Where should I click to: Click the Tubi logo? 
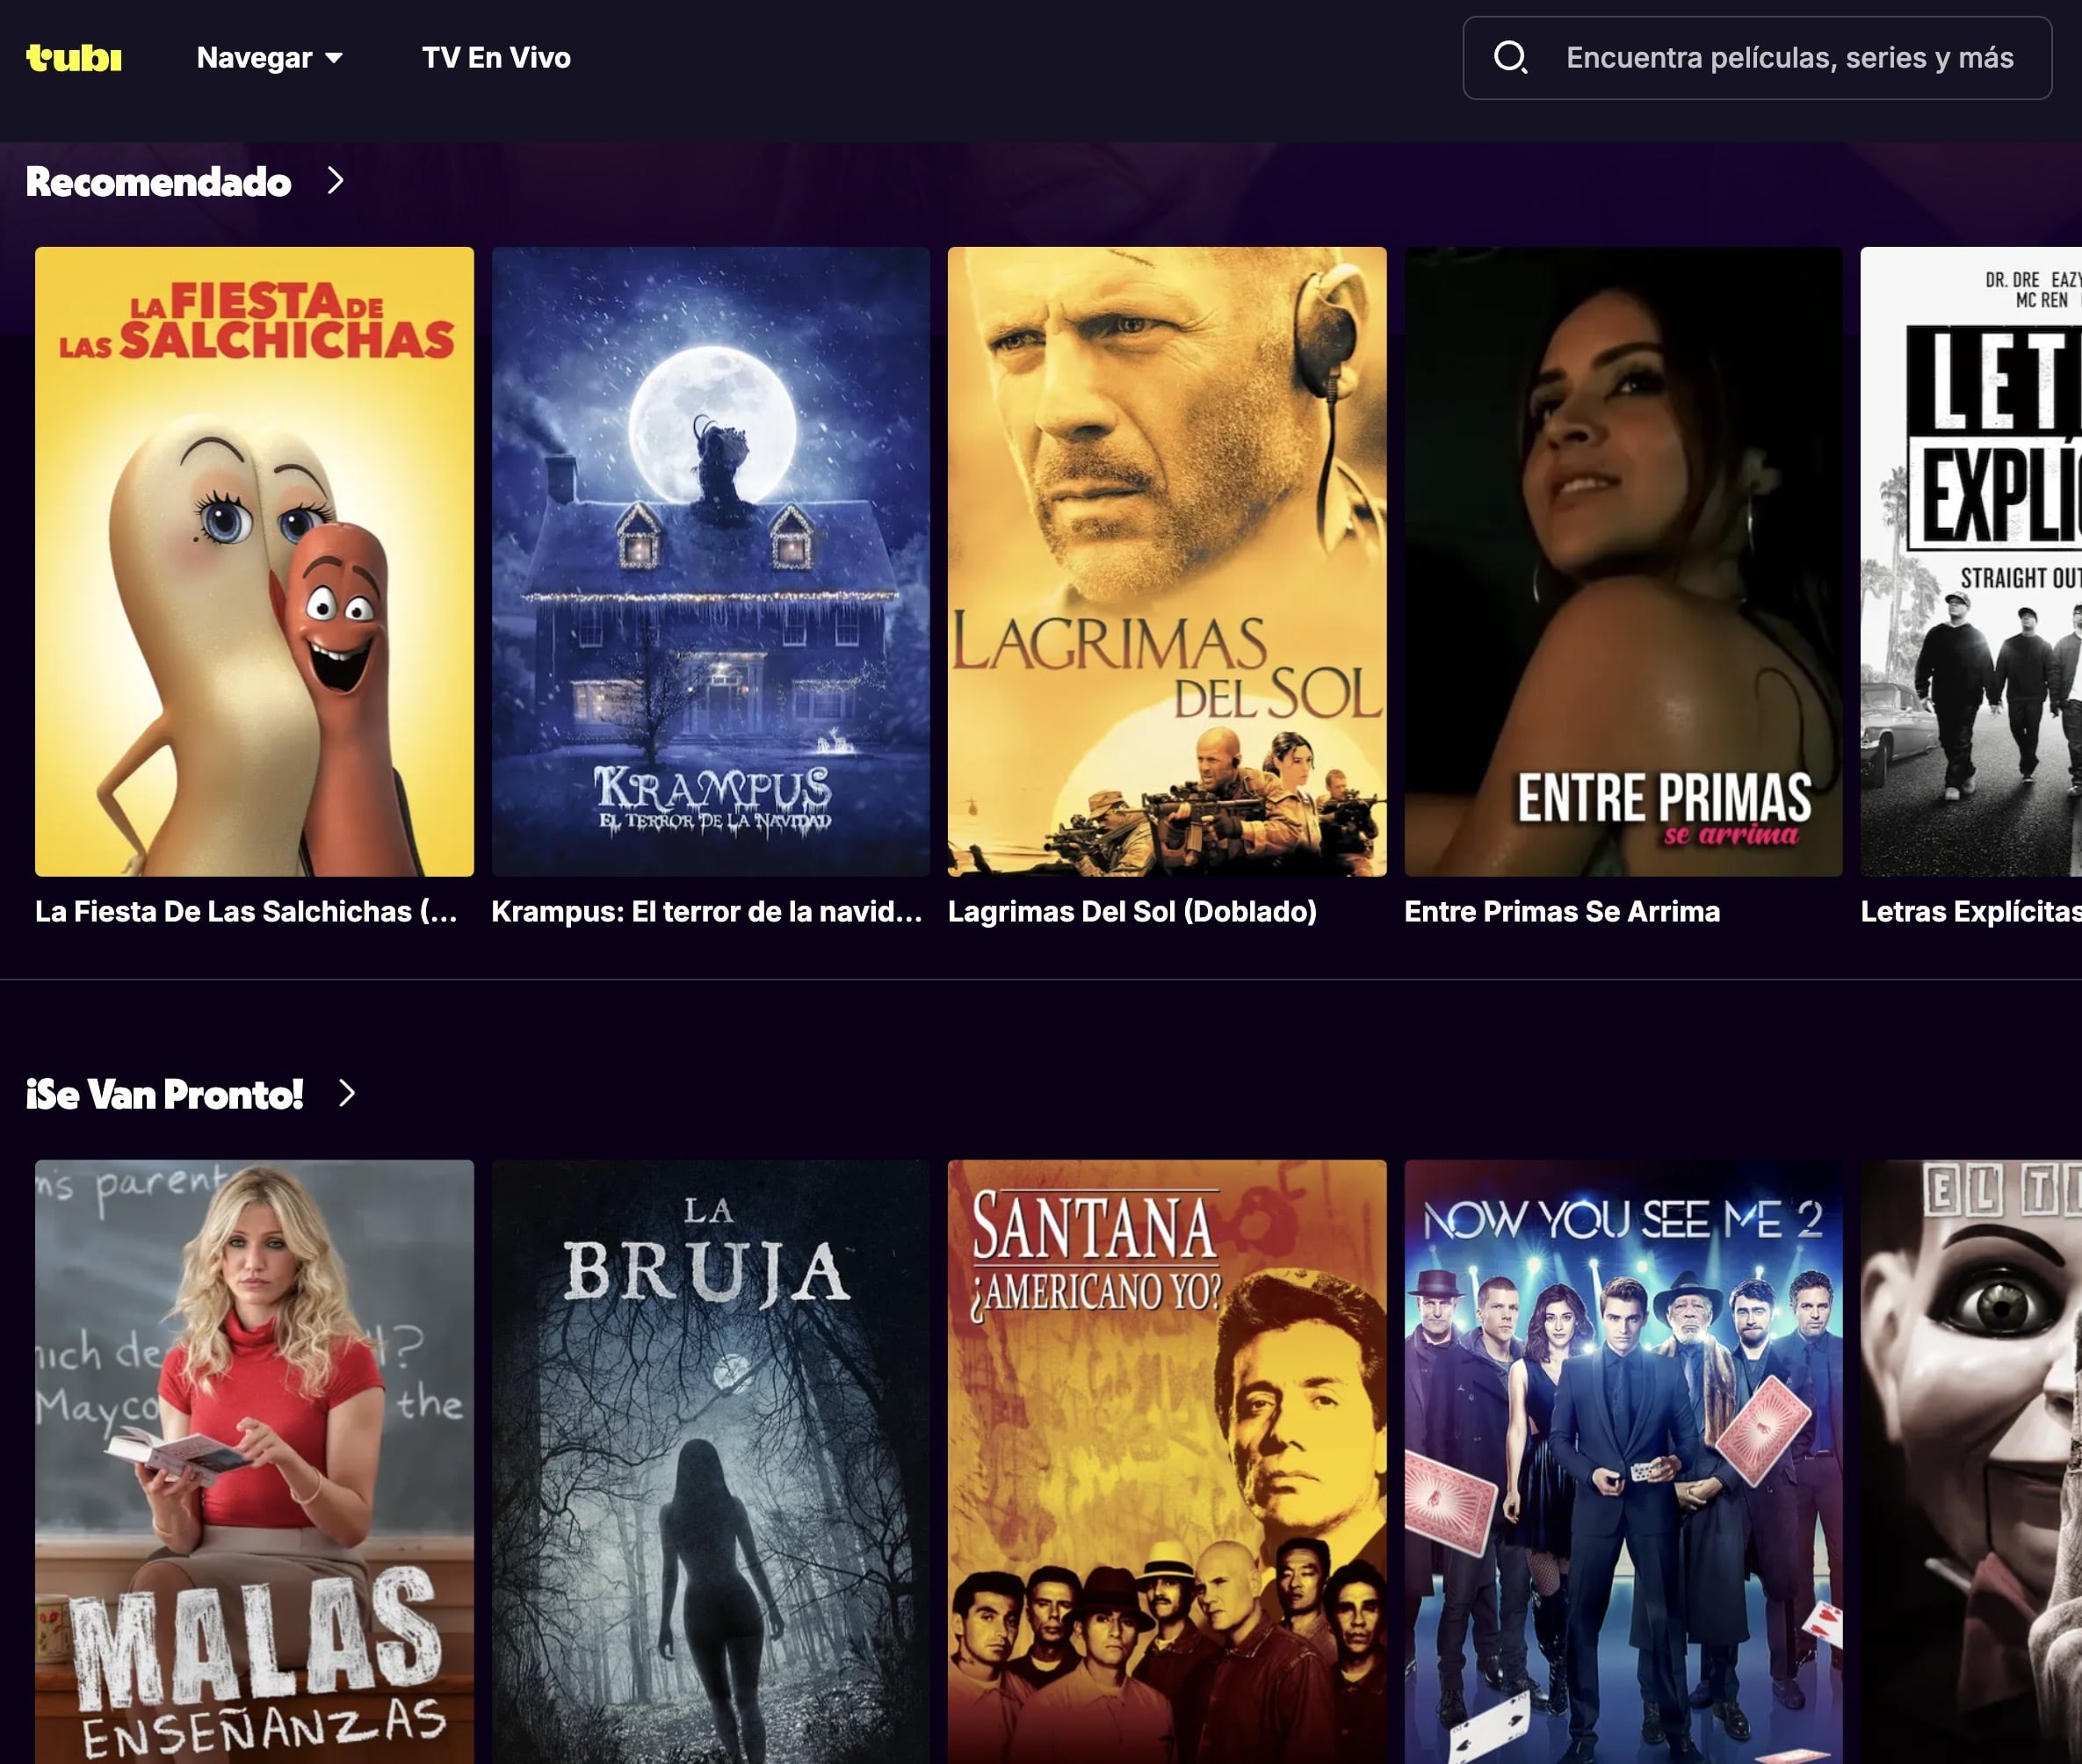73,58
